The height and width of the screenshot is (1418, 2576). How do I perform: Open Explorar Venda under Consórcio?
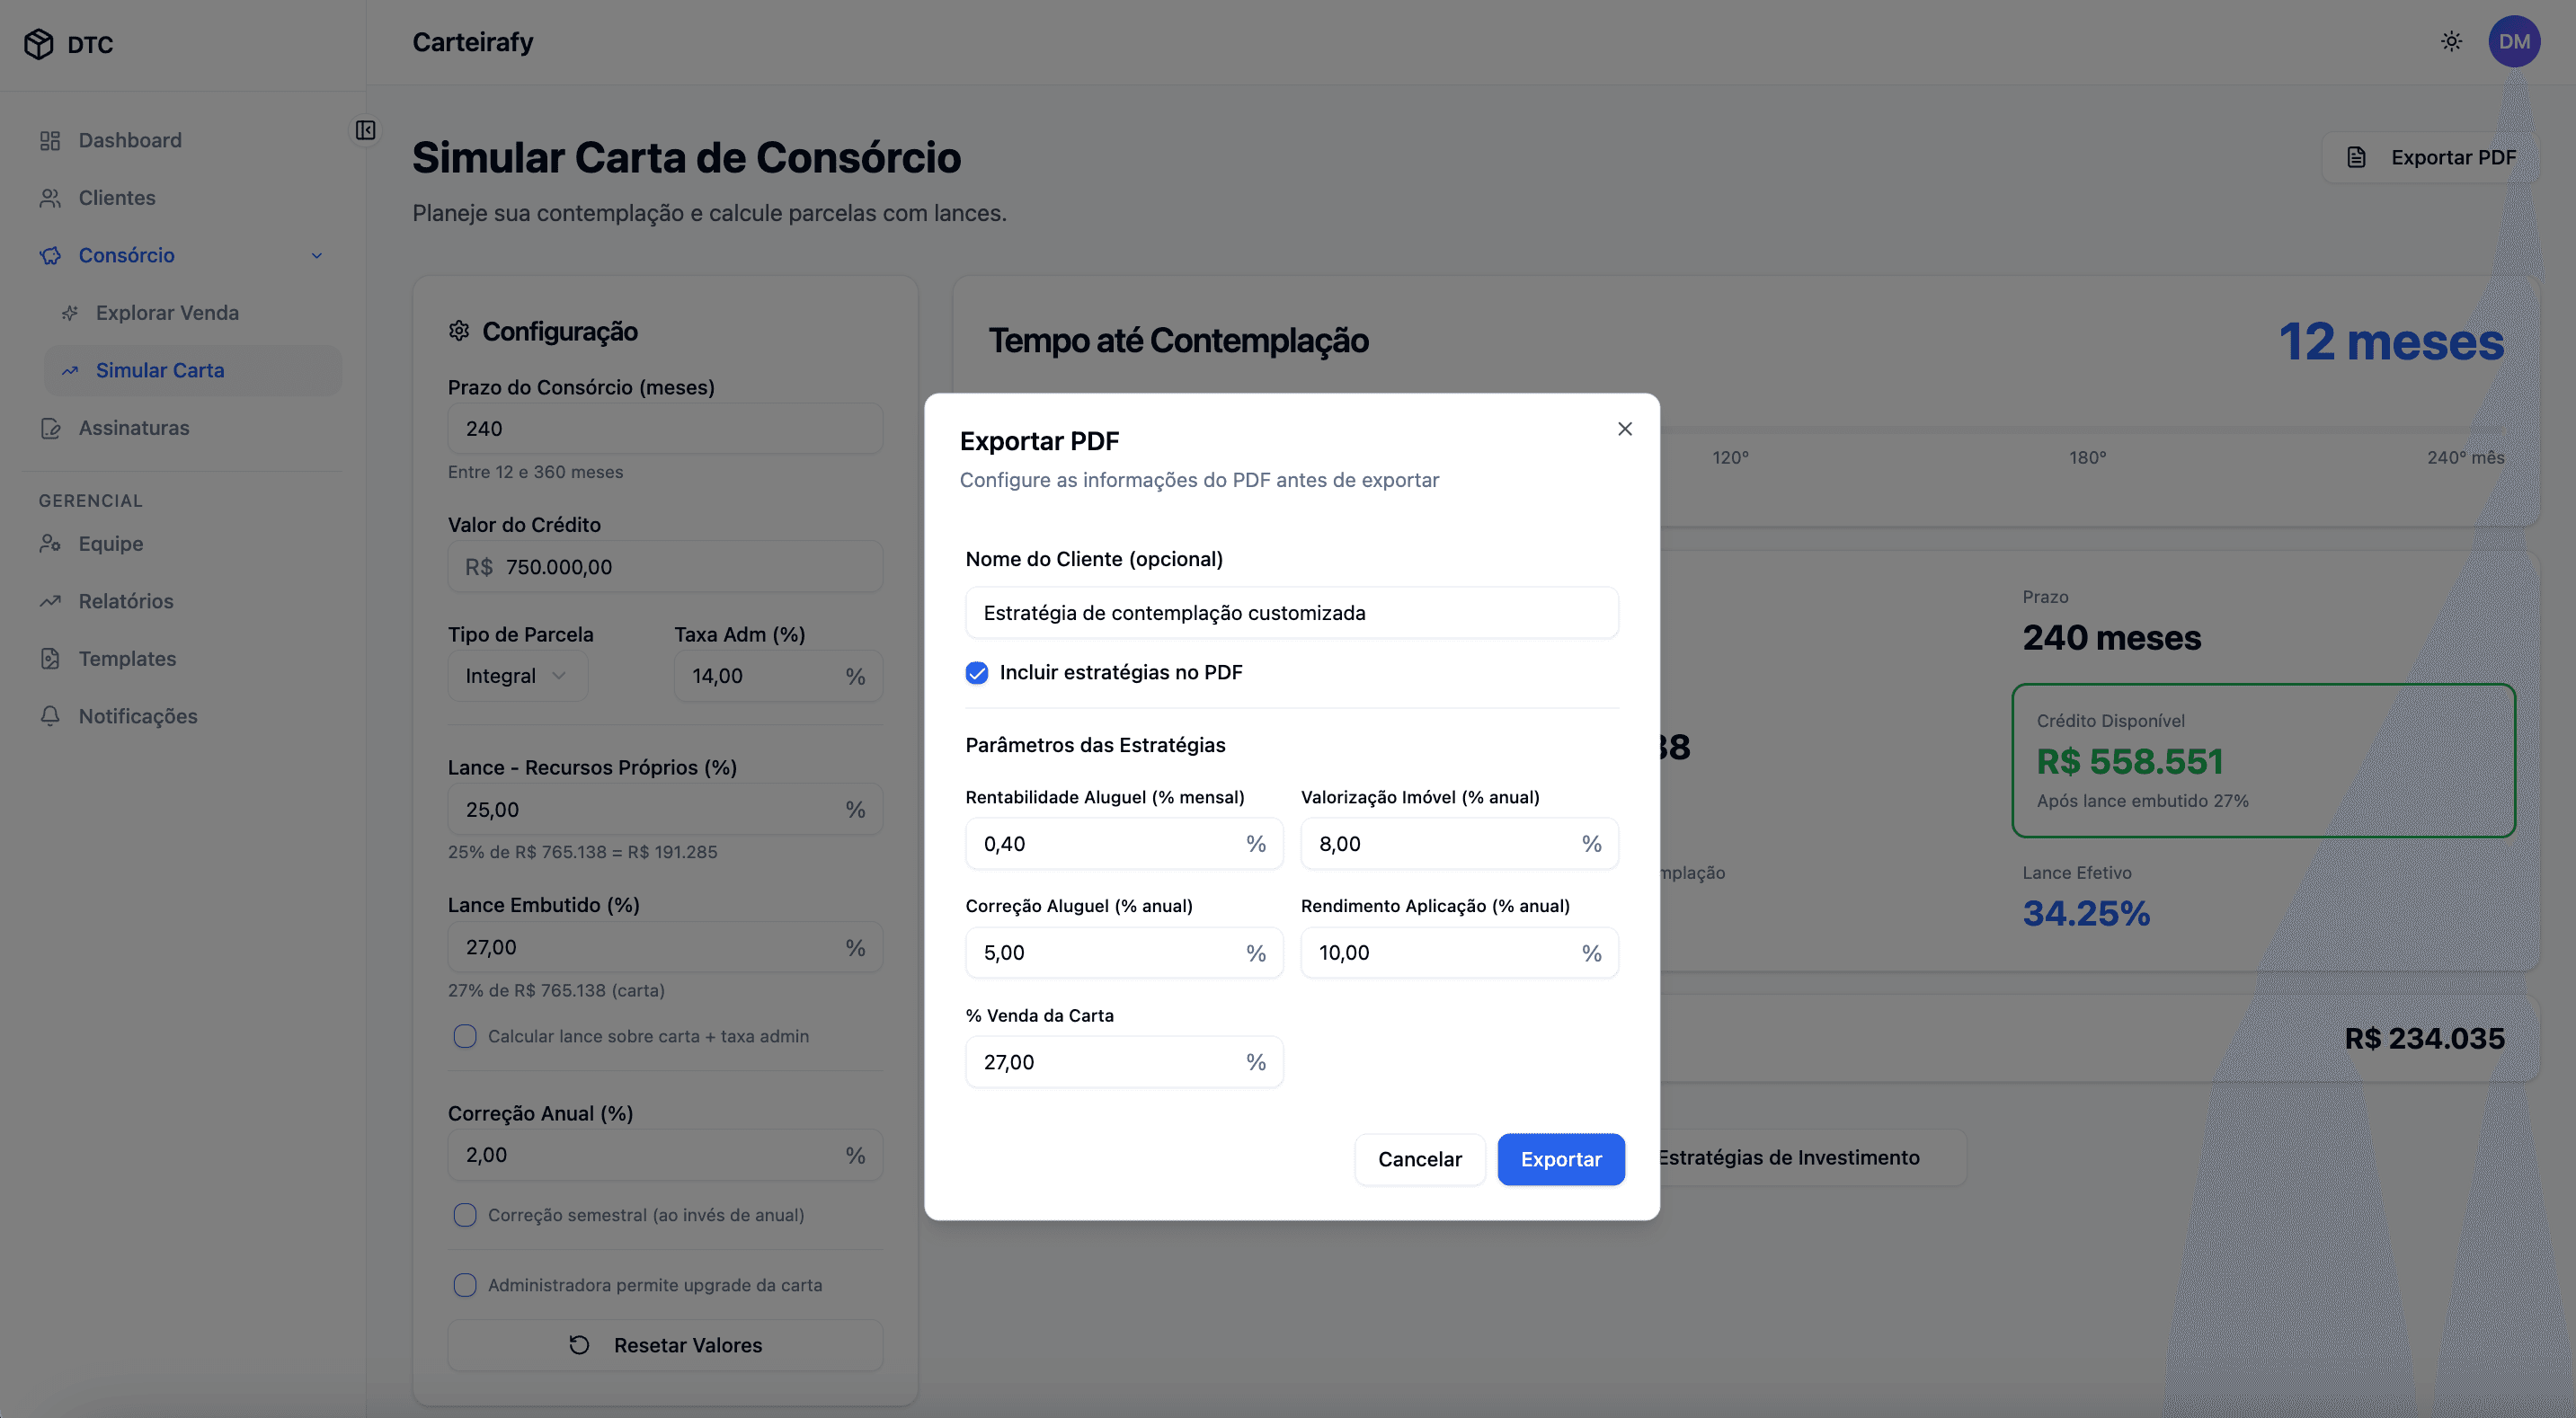(167, 312)
